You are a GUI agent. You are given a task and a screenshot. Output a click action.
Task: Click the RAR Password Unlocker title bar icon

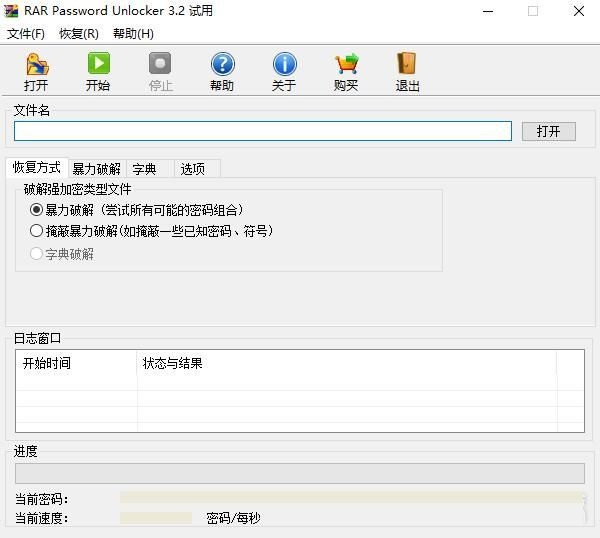point(11,11)
